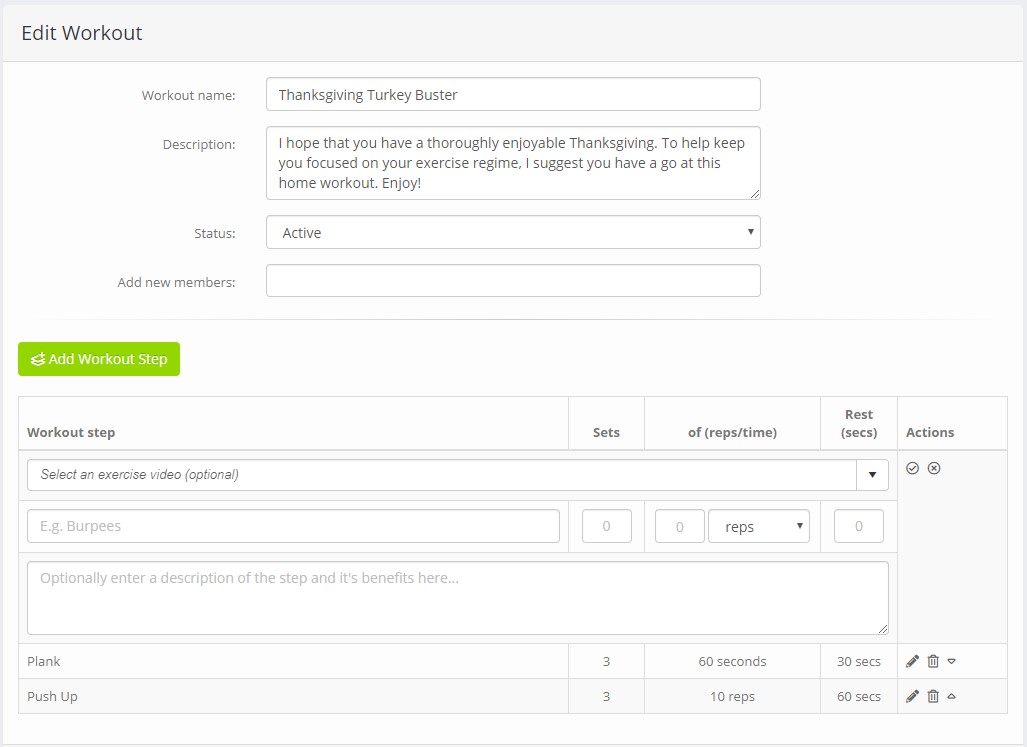Viewport: 1027px width, 747px height.
Task: Click the Actions column header
Action: (x=930, y=432)
